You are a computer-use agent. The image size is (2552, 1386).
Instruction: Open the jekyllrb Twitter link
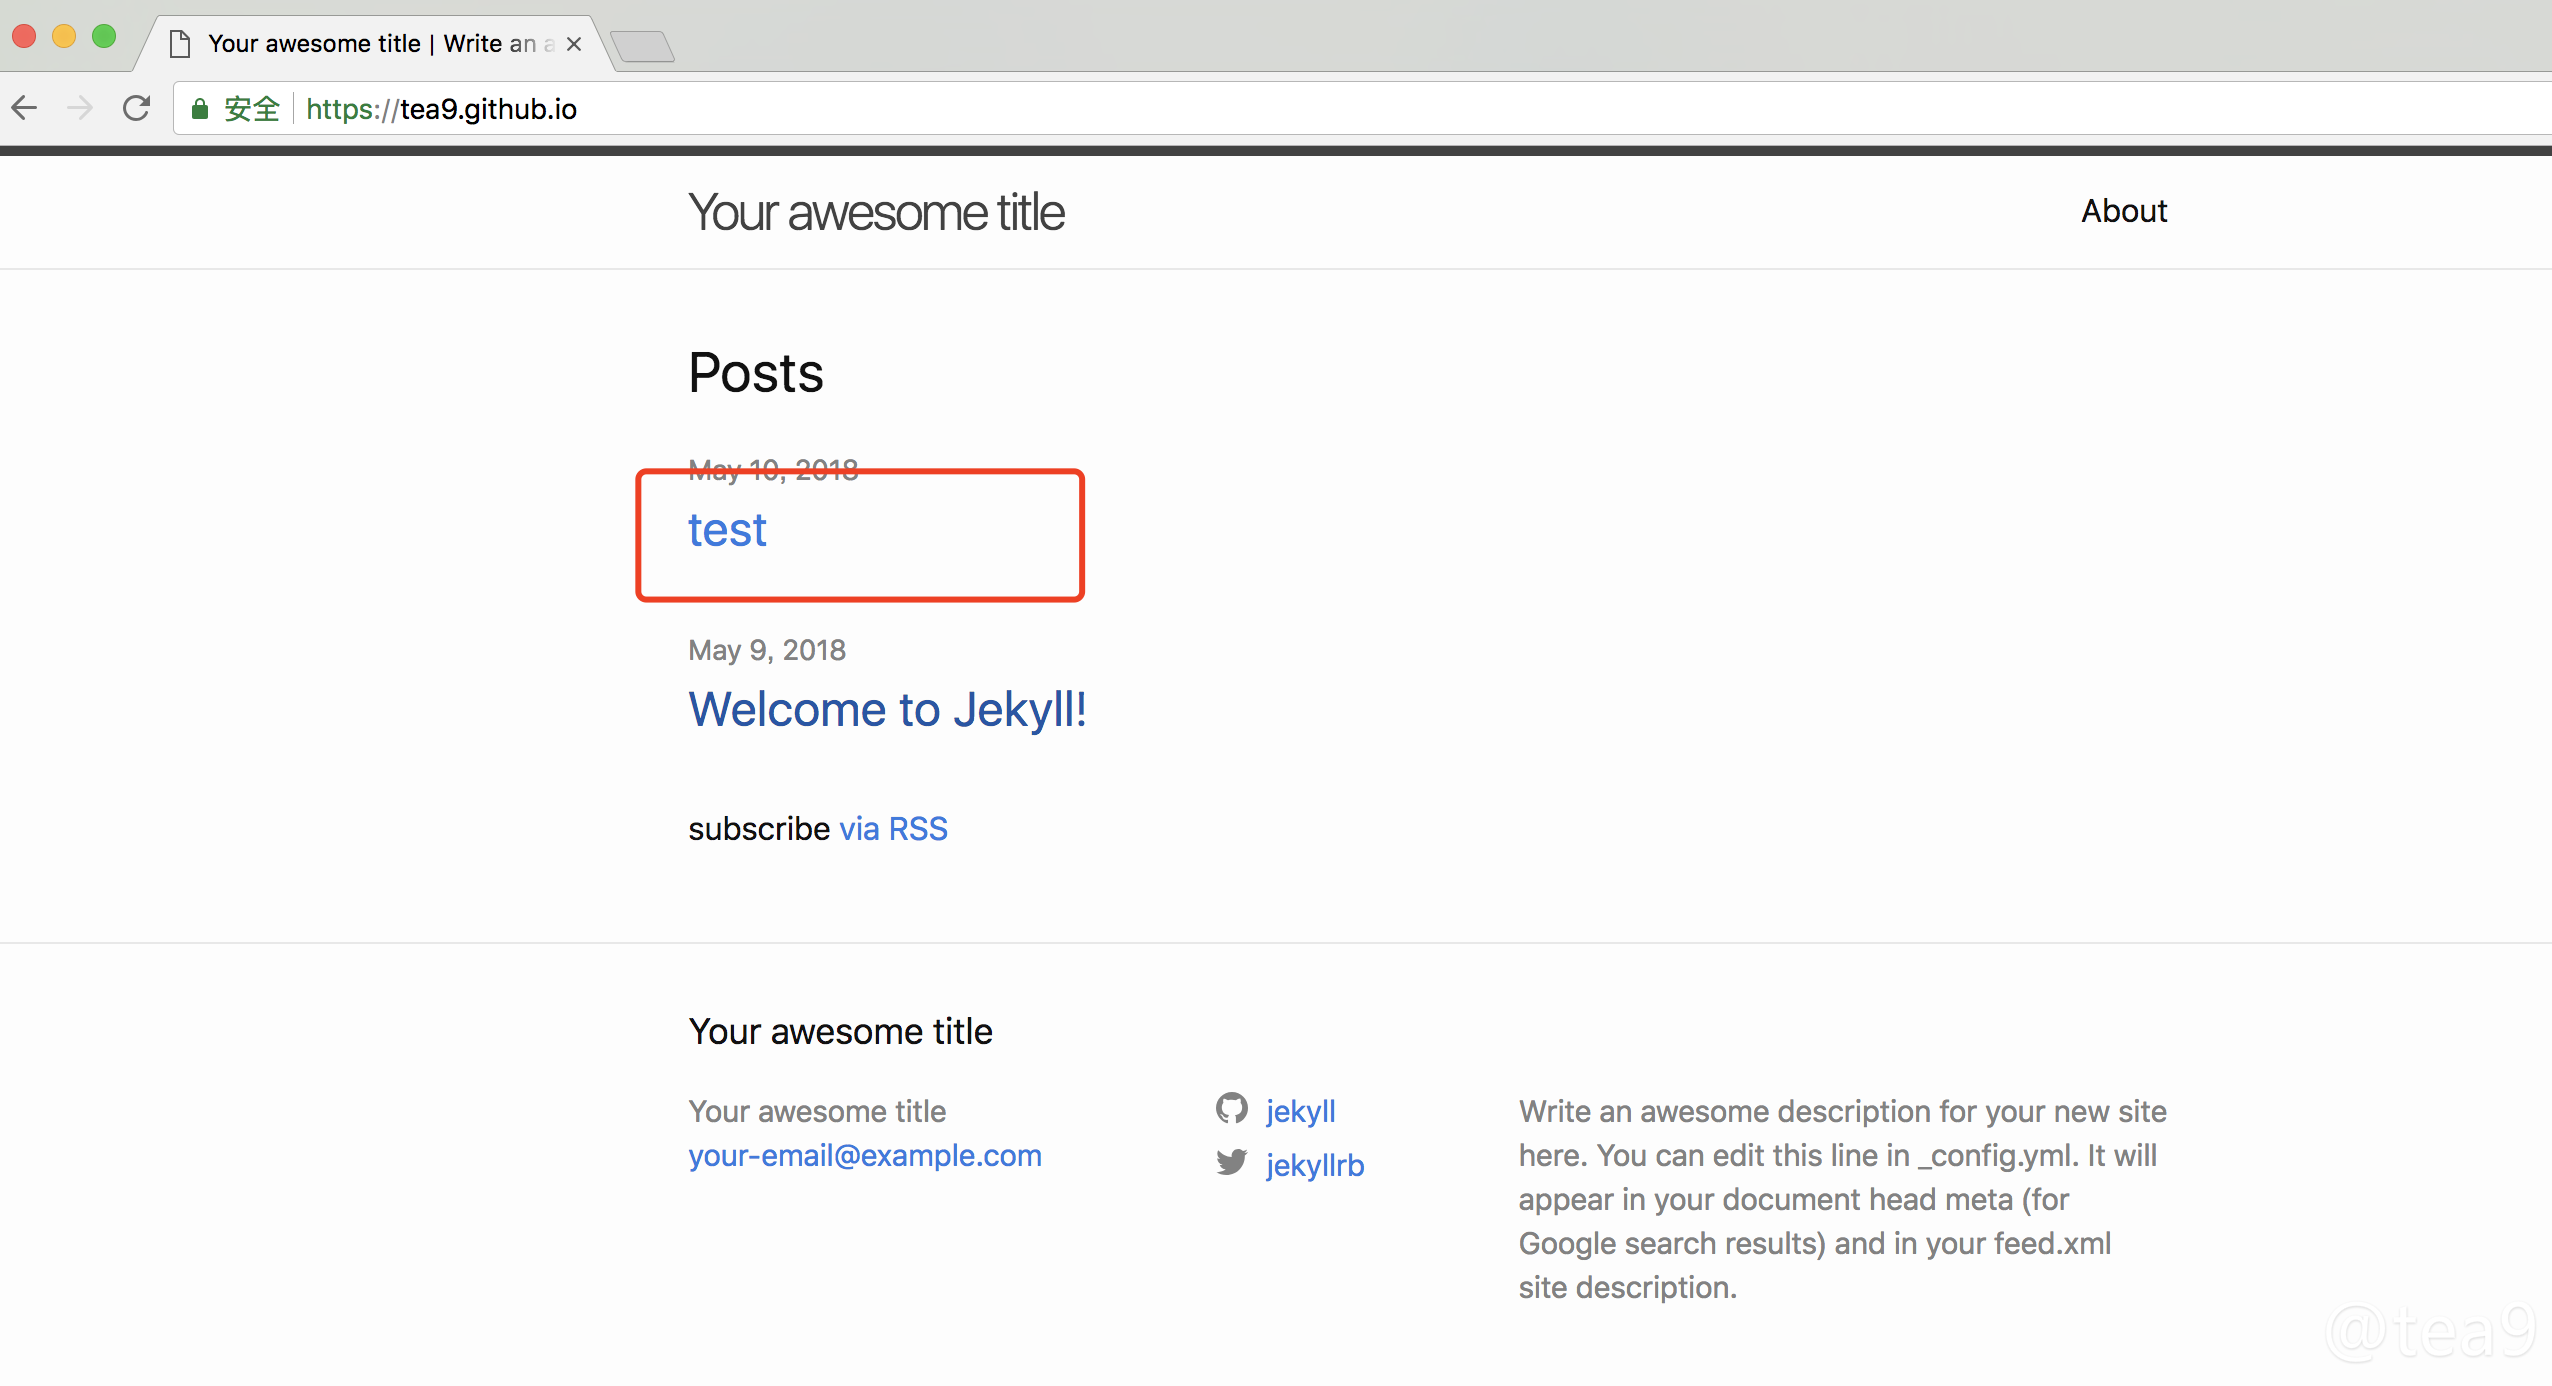coord(1314,1165)
